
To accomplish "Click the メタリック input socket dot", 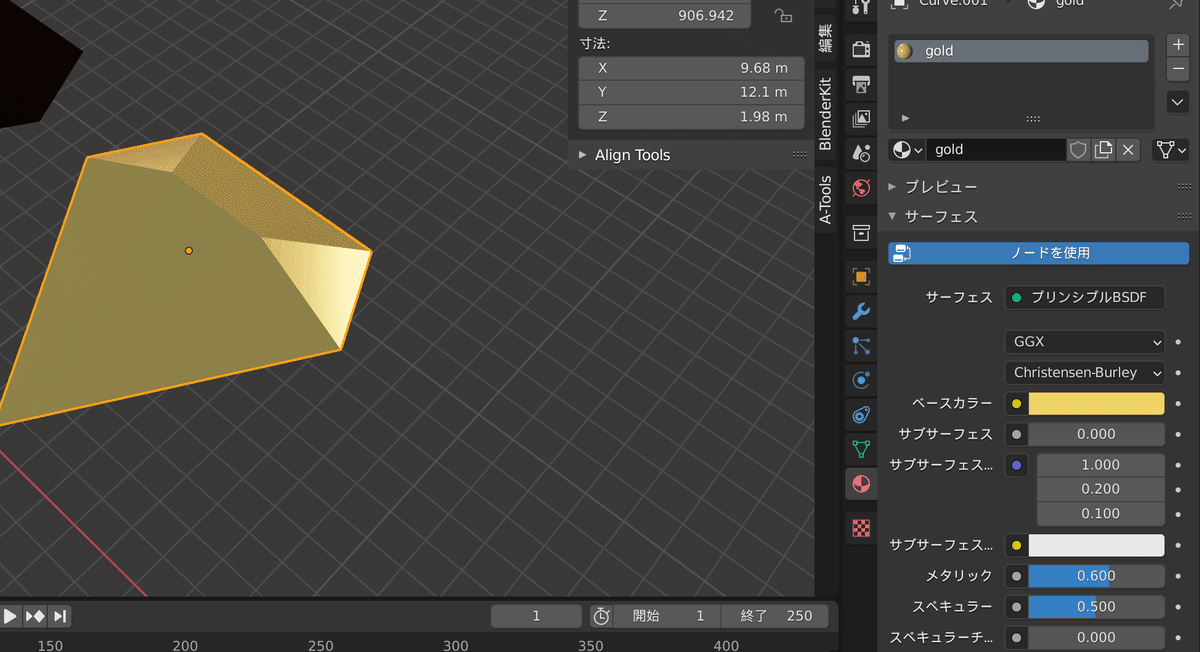I will [x=1016, y=576].
